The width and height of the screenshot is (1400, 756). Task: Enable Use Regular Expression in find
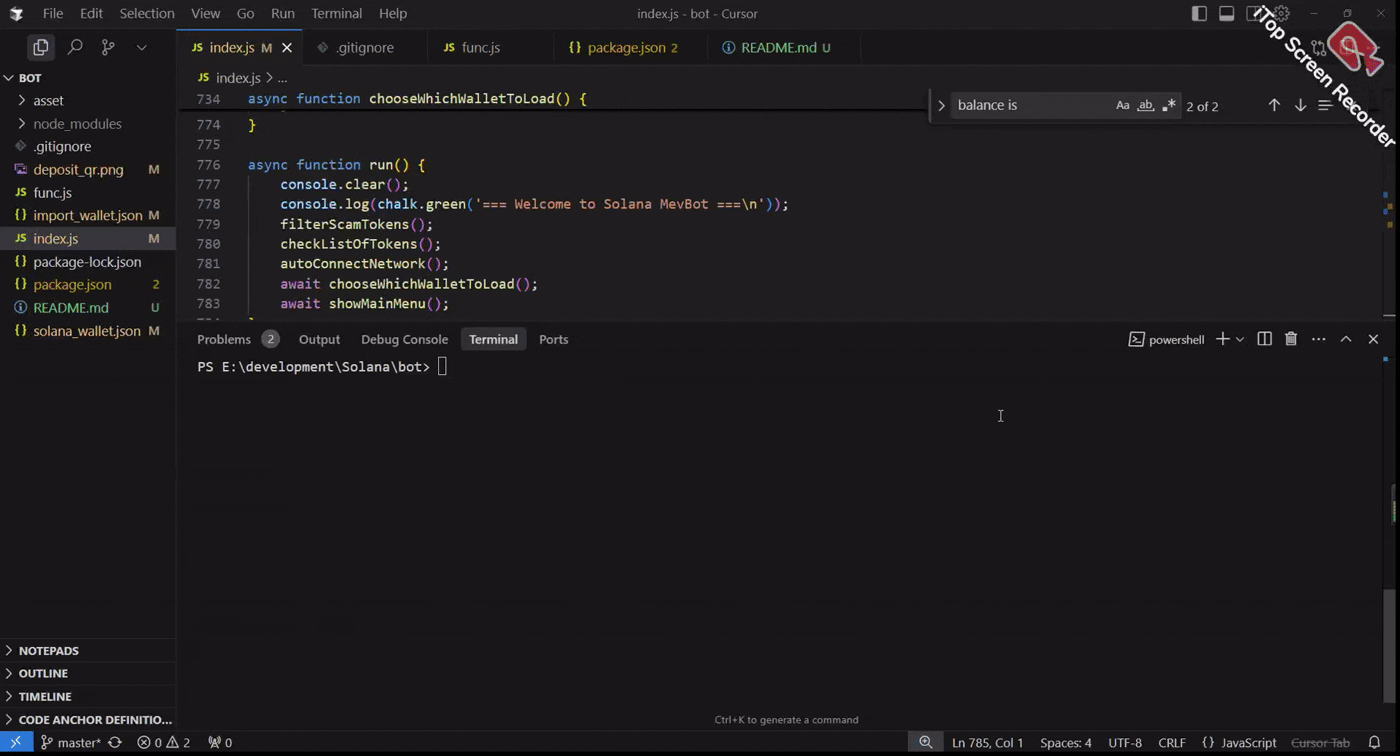[1168, 105]
